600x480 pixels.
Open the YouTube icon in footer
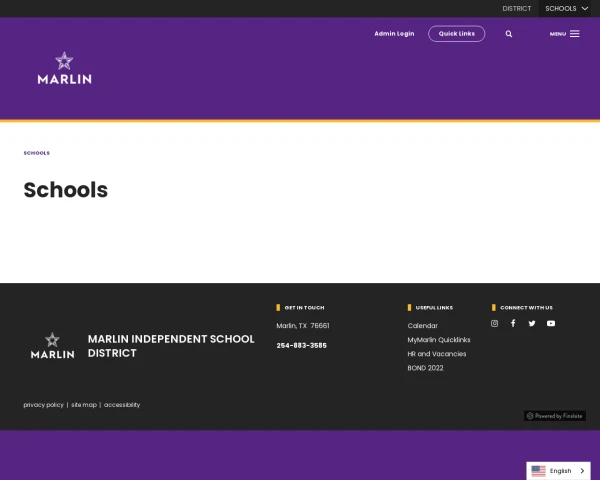tap(551, 323)
